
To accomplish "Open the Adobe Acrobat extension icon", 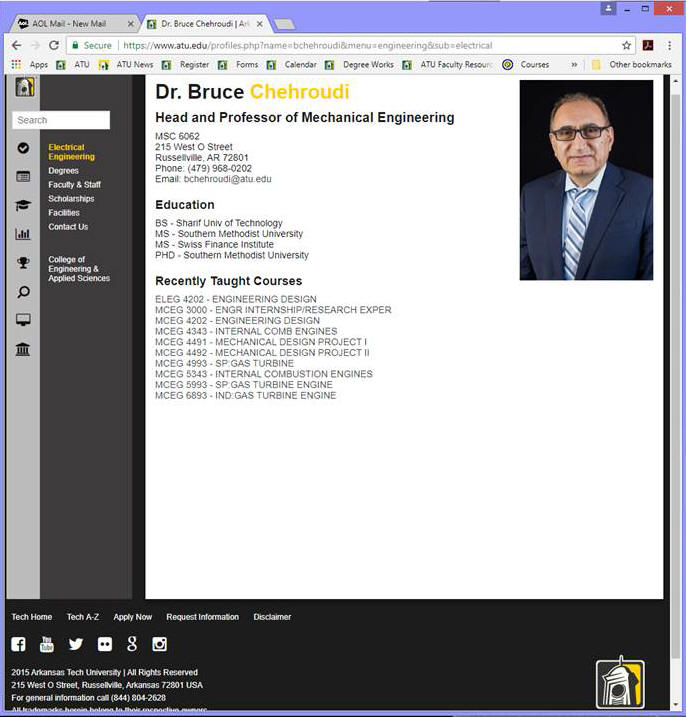I will [648, 45].
